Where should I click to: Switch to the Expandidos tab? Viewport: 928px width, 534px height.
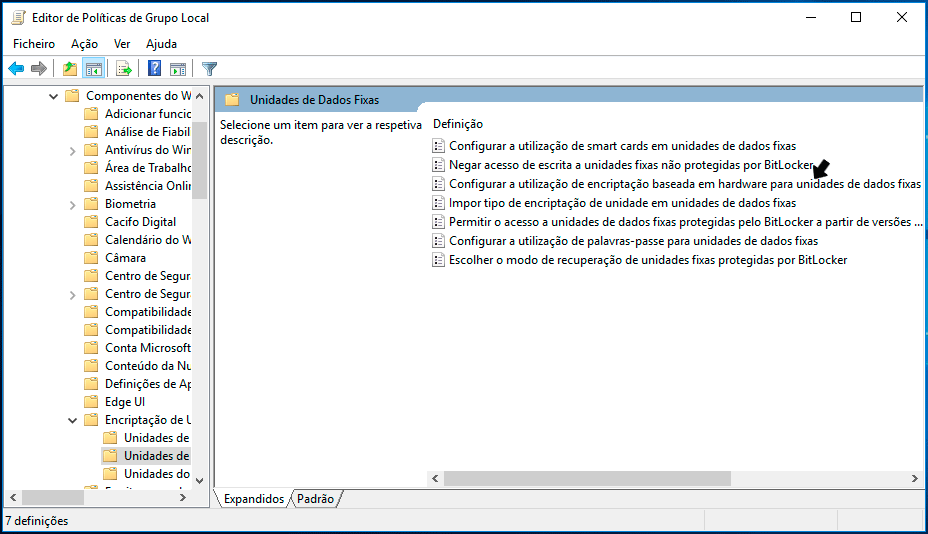[x=253, y=499]
